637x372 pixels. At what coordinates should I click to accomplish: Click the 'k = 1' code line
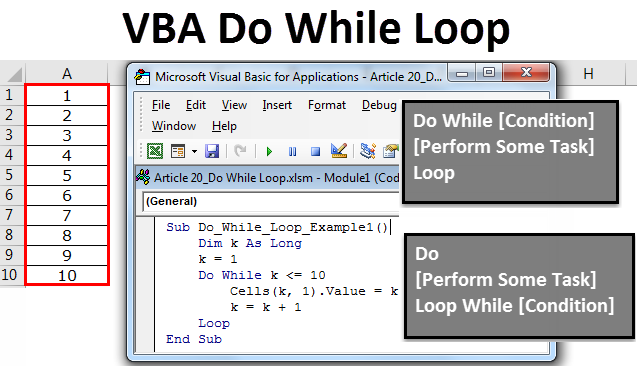(x=217, y=259)
